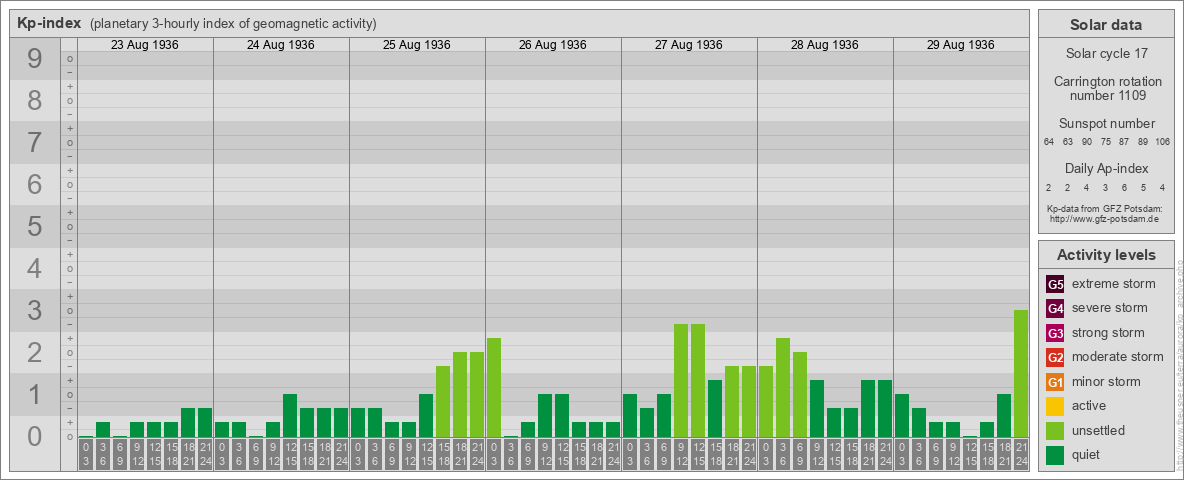Image resolution: width=1184 pixels, height=480 pixels.
Task: Click sunspot value 75
Action: 1105,142
